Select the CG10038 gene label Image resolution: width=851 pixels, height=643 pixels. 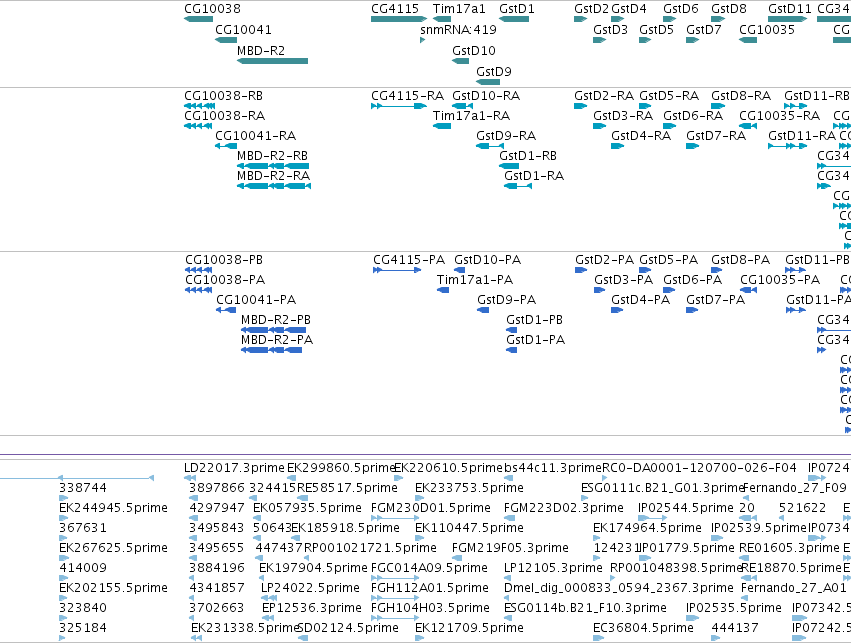212,9
